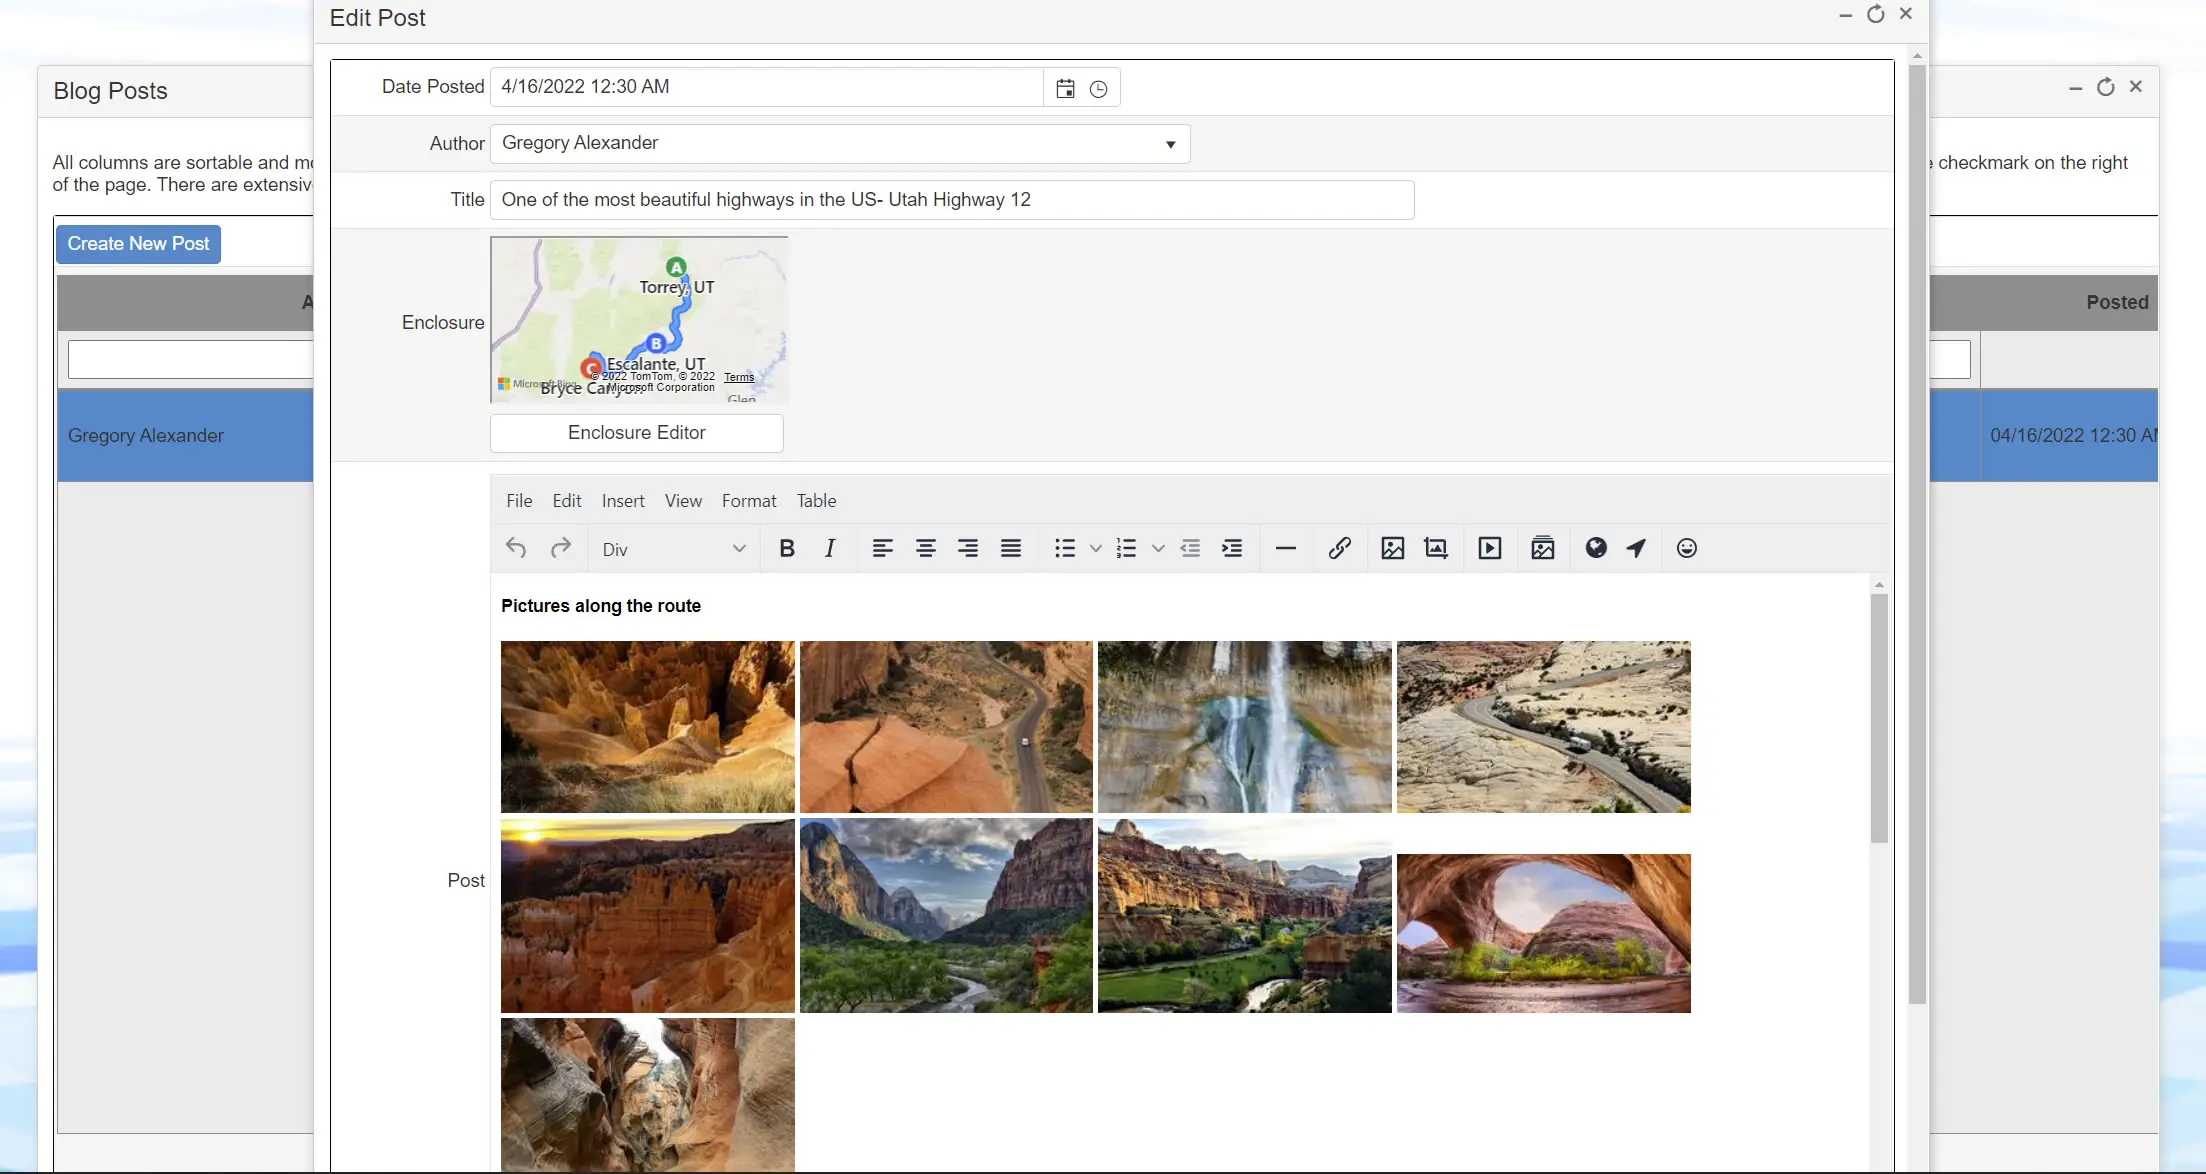Expand numbered list style options
This screenshot has height=1174, width=2206.
1158,548
